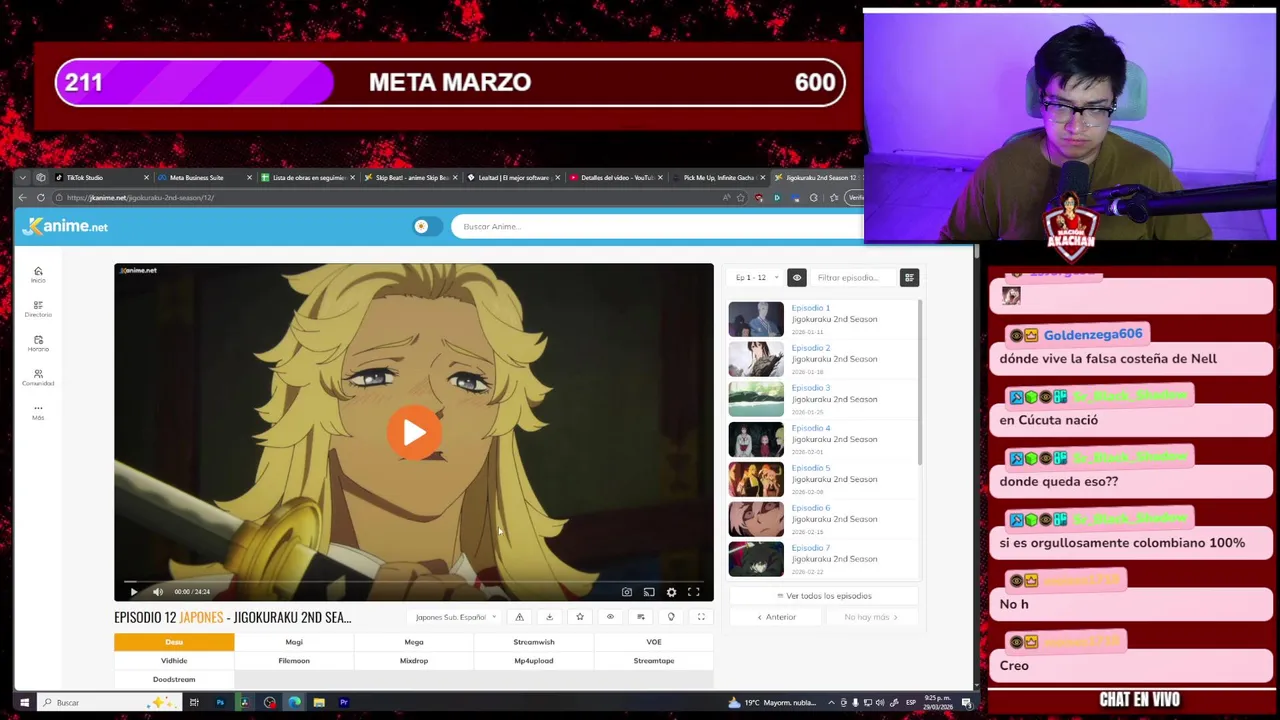Open Horario in the left sidebar
1280x720 pixels.
pos(38,343)
